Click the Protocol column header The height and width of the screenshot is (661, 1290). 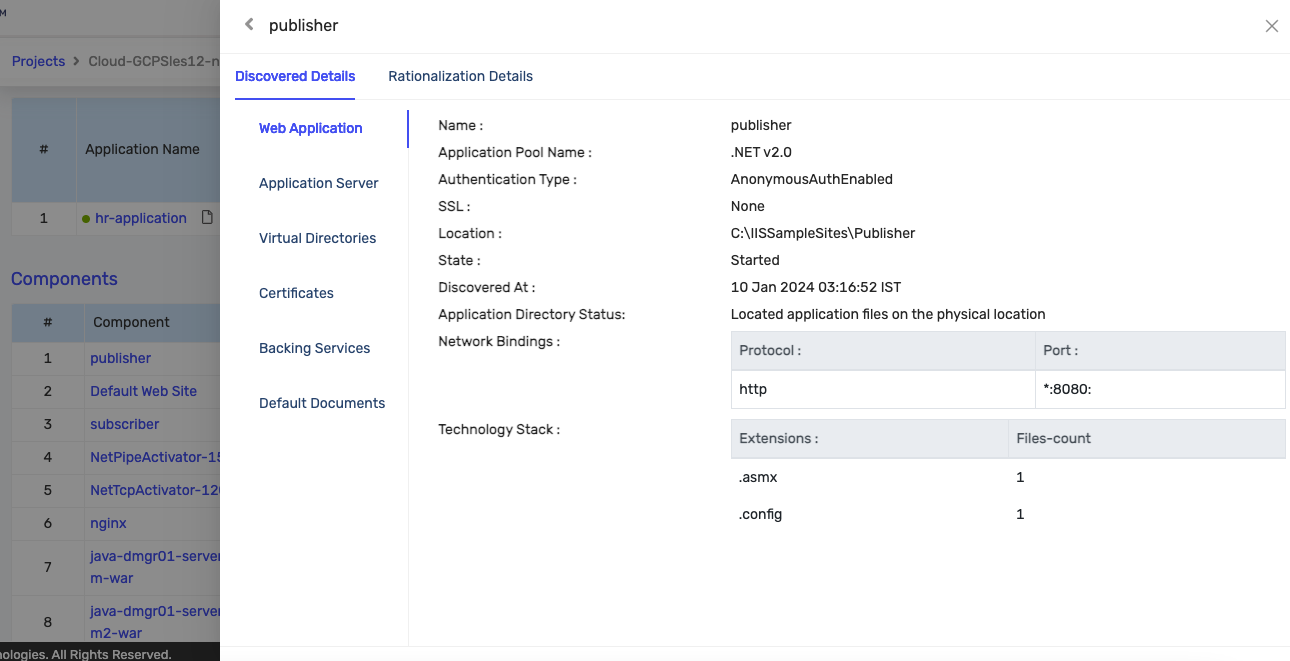coord(770,351)
